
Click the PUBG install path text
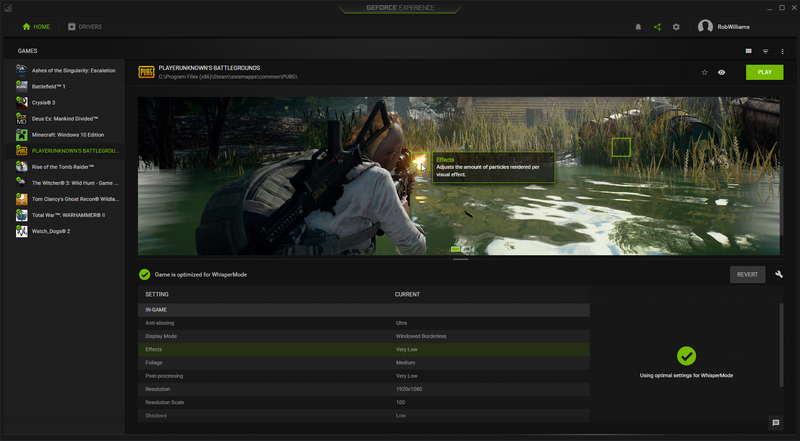(x=228, y=77)
